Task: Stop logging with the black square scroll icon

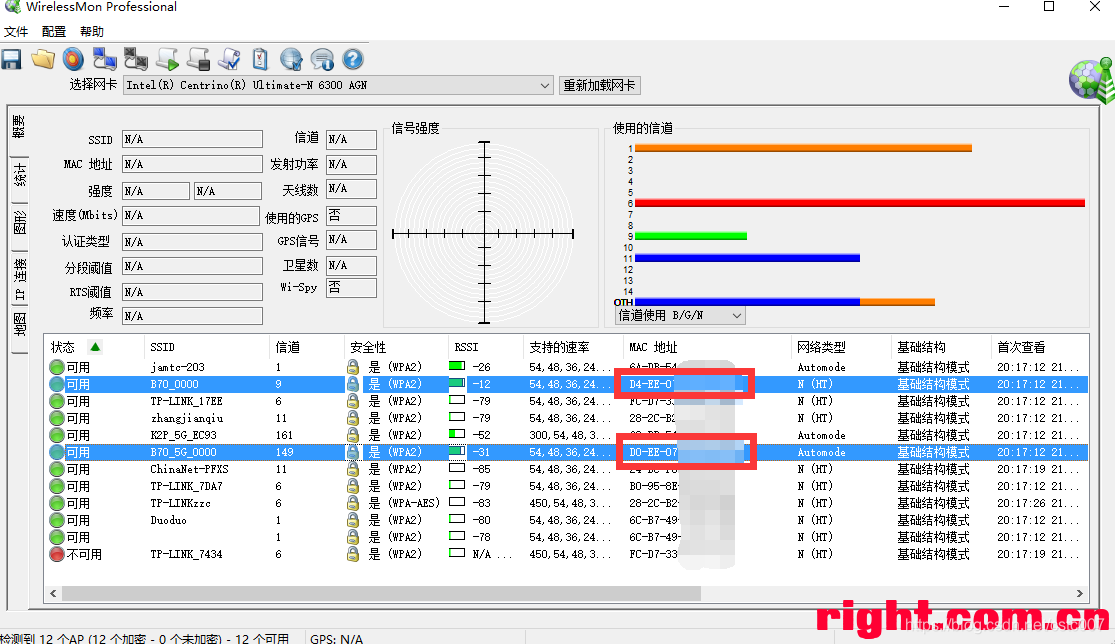Action: (x=197, y=58)
